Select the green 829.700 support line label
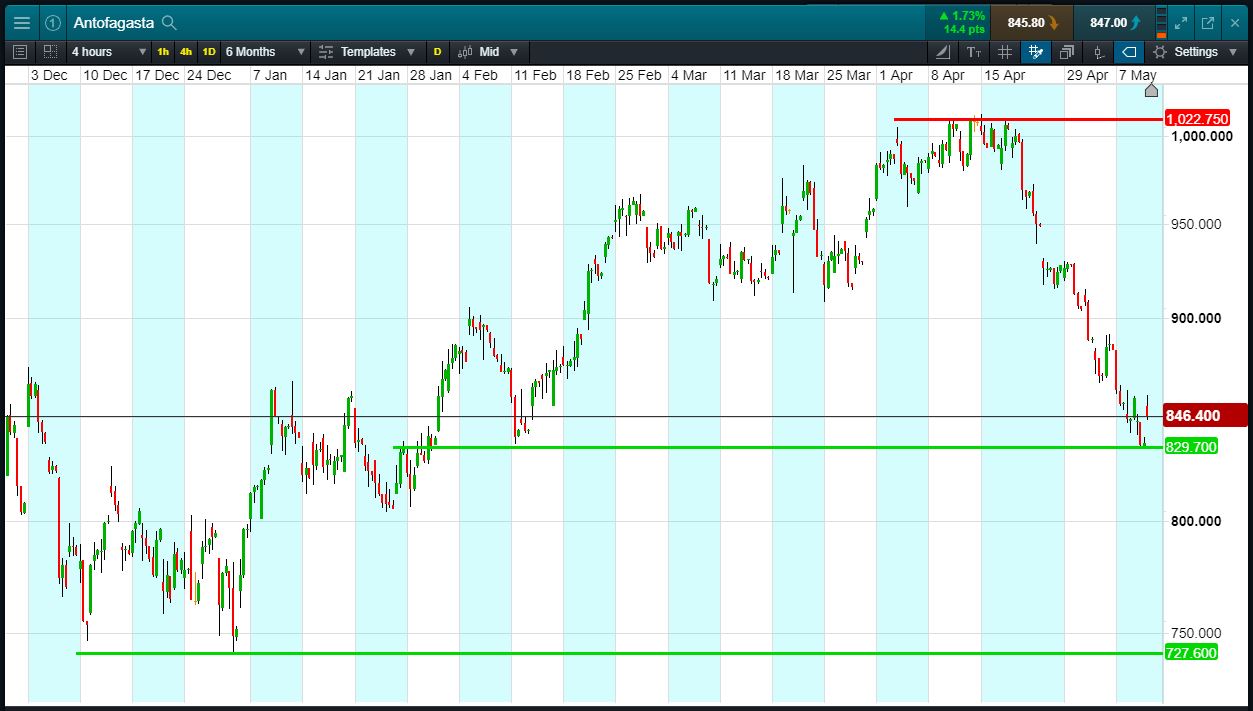The height and width of the screenshot is (711, 1253). coord(1191,447)
